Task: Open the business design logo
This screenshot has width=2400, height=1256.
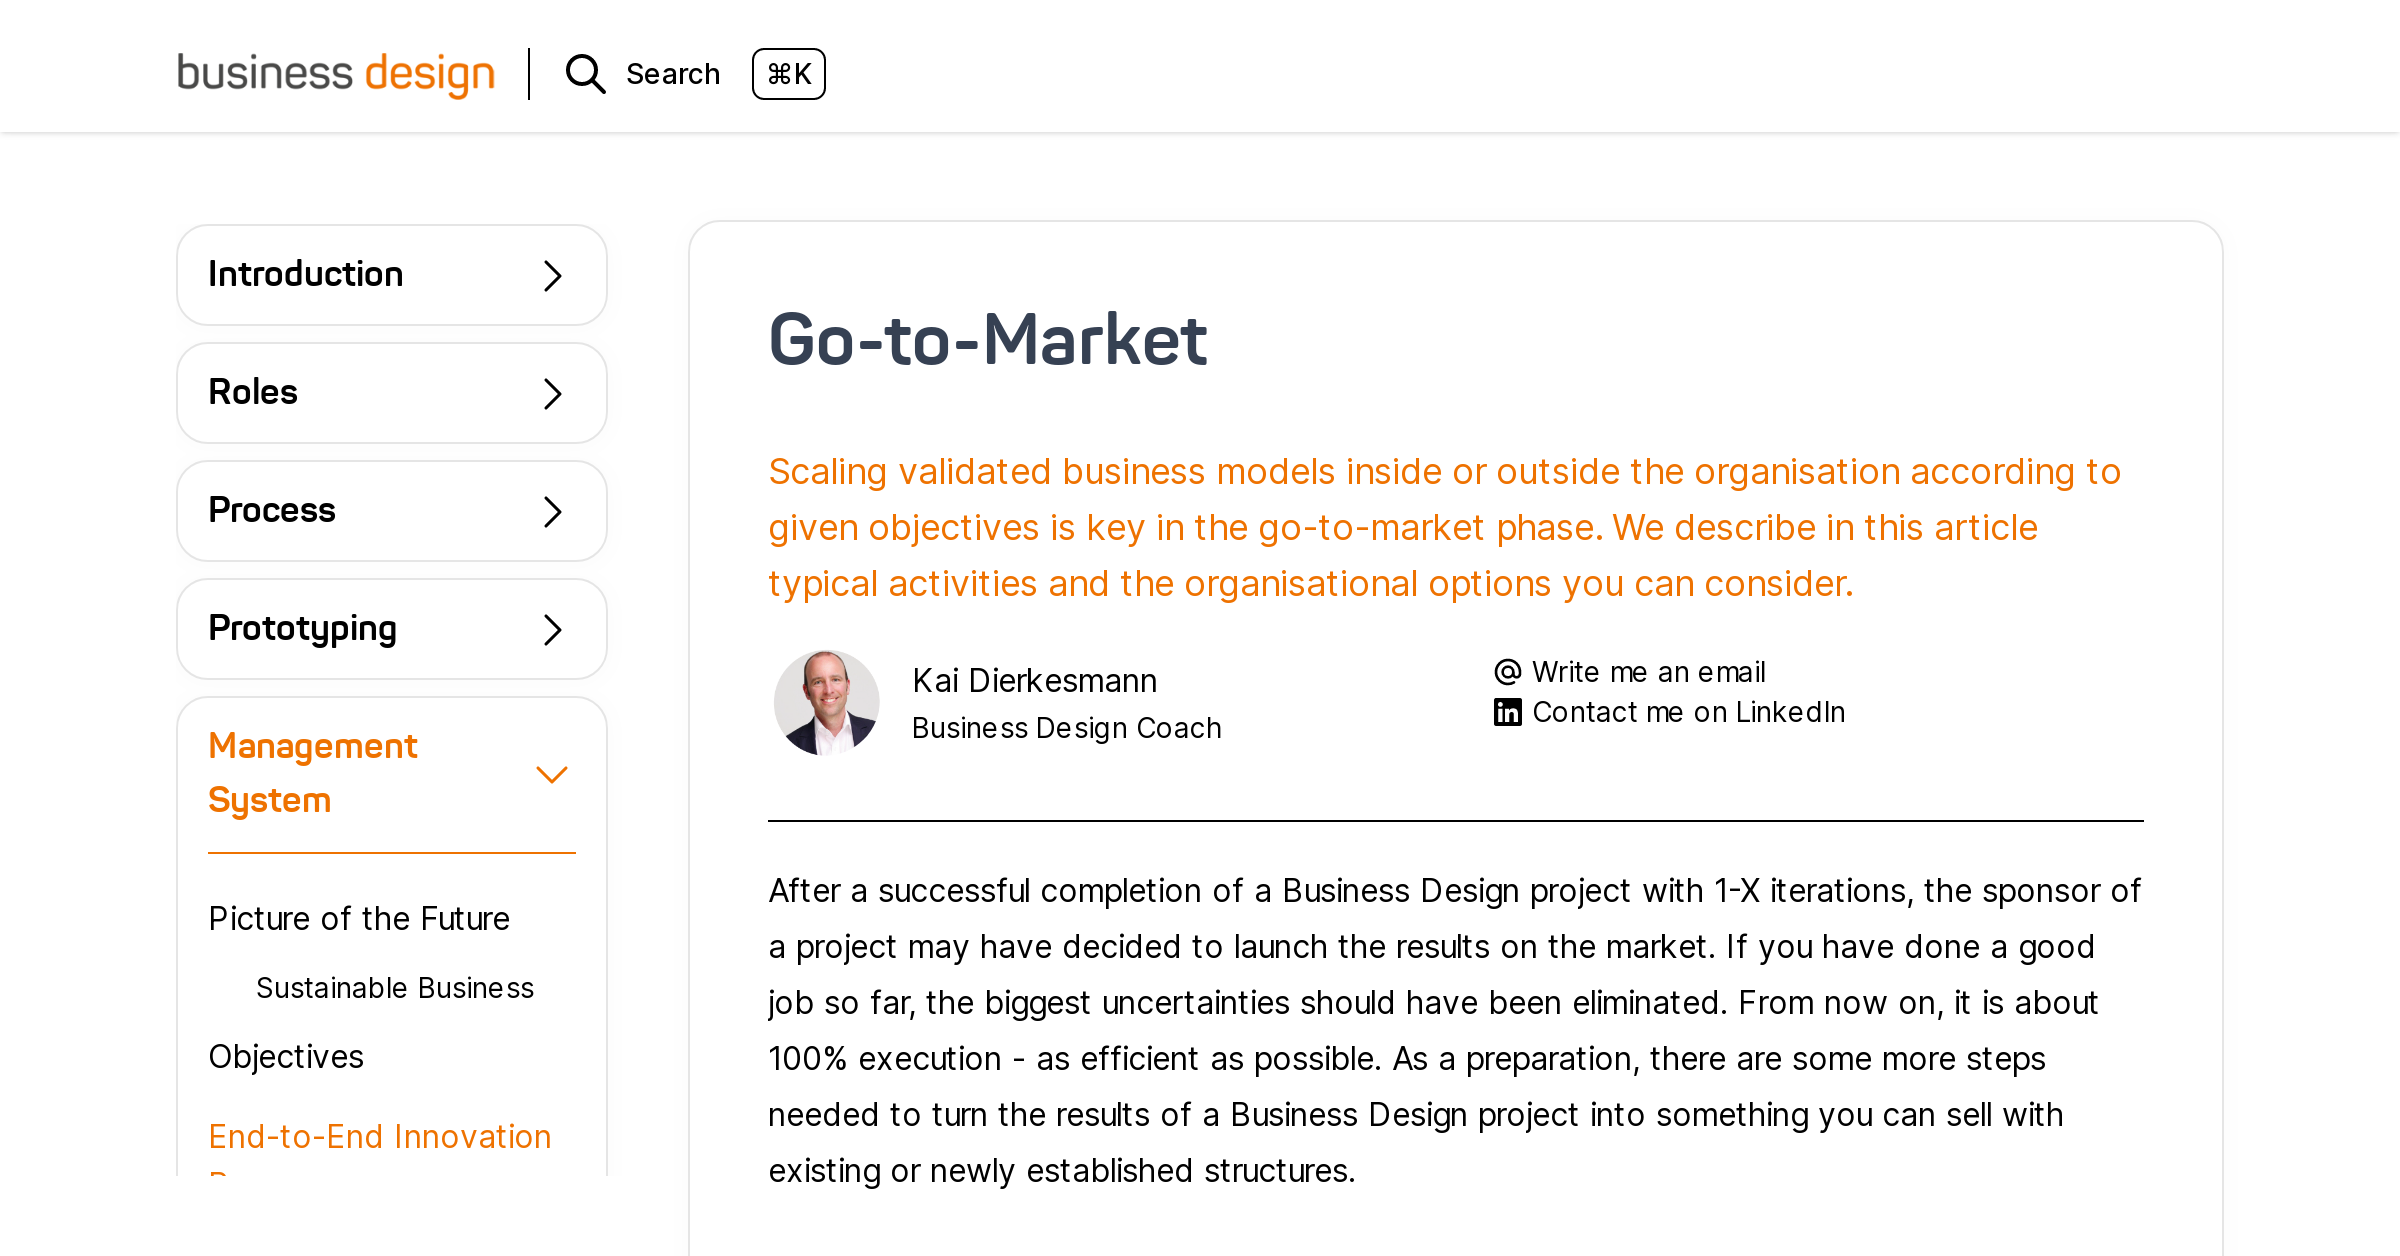Action: click(x=335, y=72)
